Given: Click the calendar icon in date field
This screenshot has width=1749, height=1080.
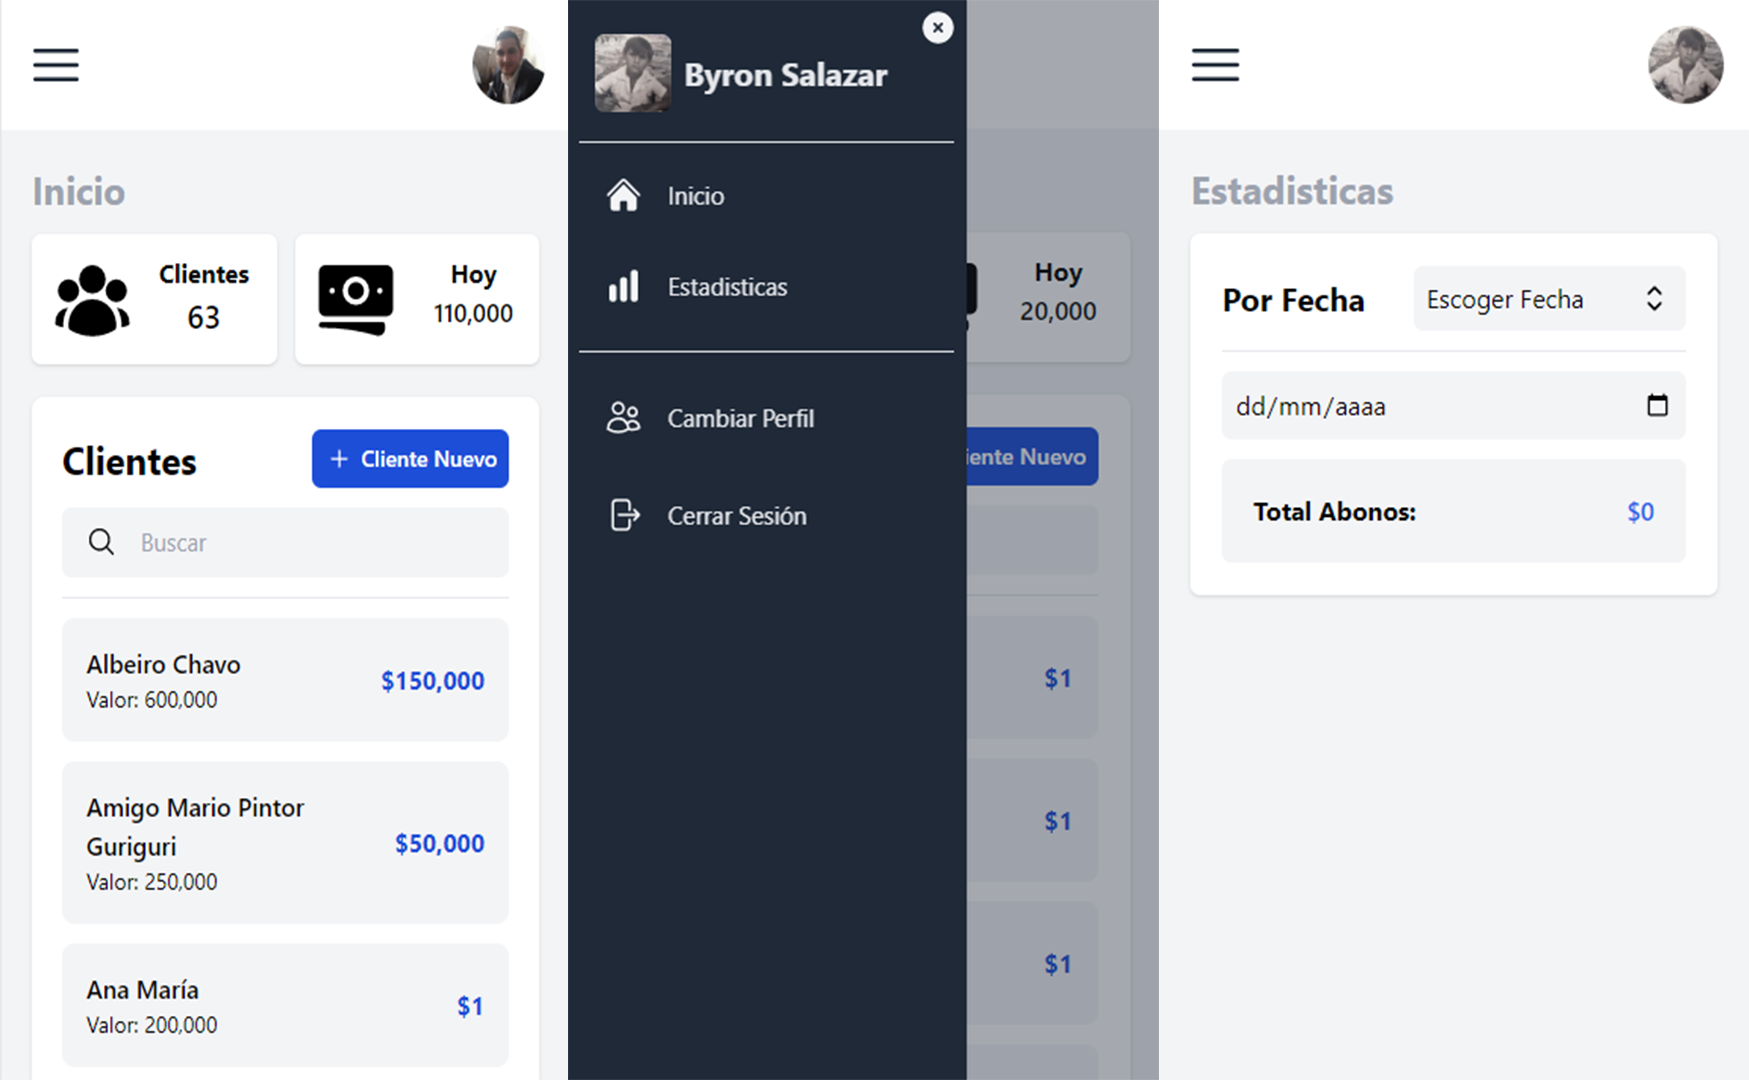Looking at the screenshot, I should point(1656,405).
